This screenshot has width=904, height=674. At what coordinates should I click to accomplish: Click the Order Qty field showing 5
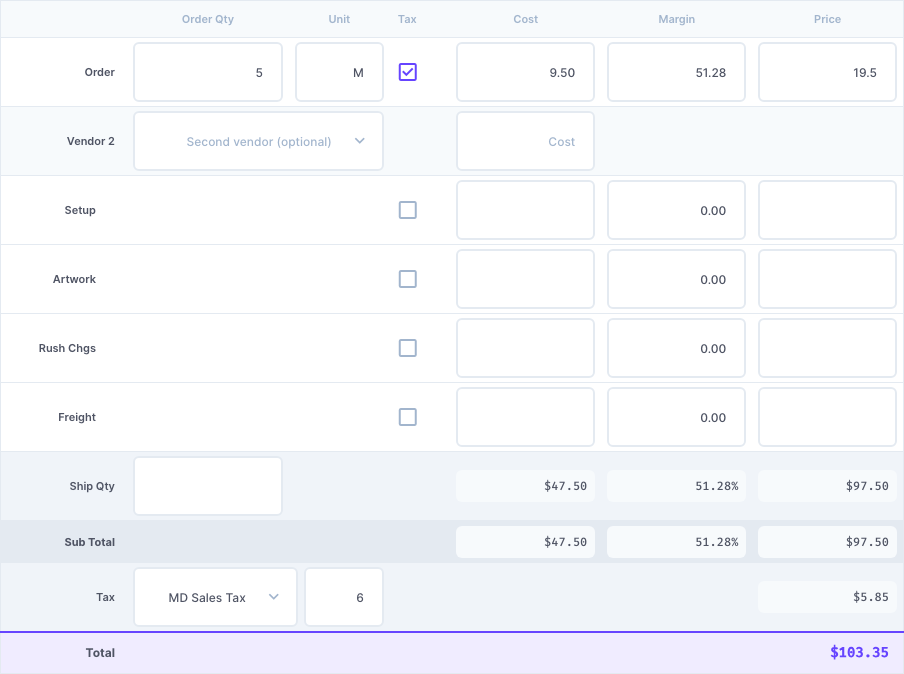coord(208,72)
